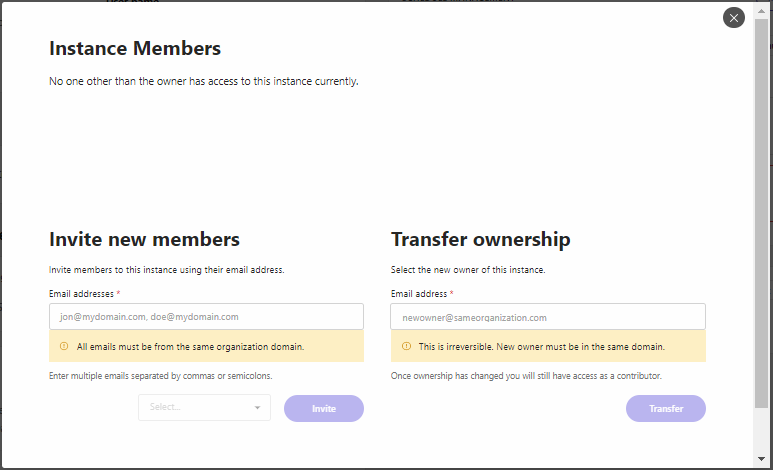Click the dropdown arrow beside Select...
The width and height of the screenshot is (773, 470).
coord(257,408)
